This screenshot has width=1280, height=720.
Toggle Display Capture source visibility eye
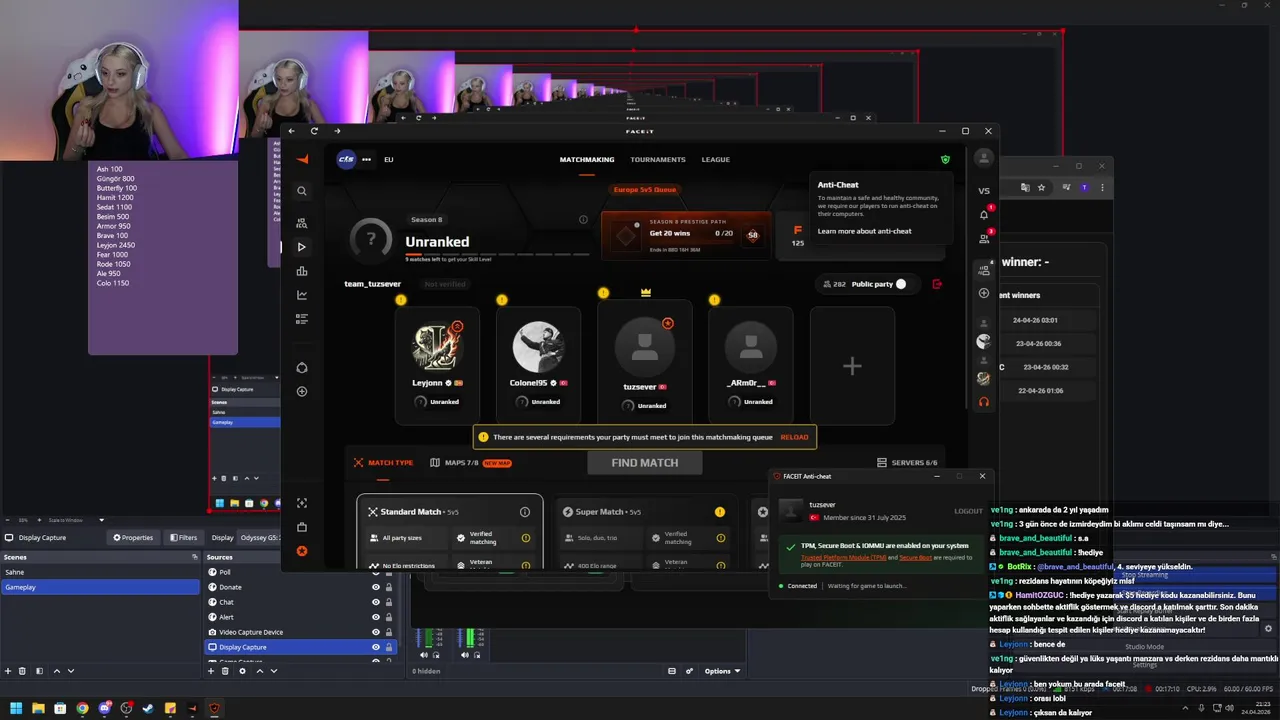(376, 647)
